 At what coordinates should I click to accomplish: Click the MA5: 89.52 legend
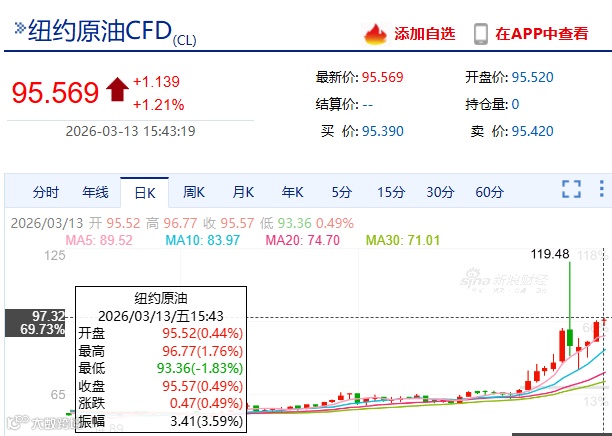point(99,240)
